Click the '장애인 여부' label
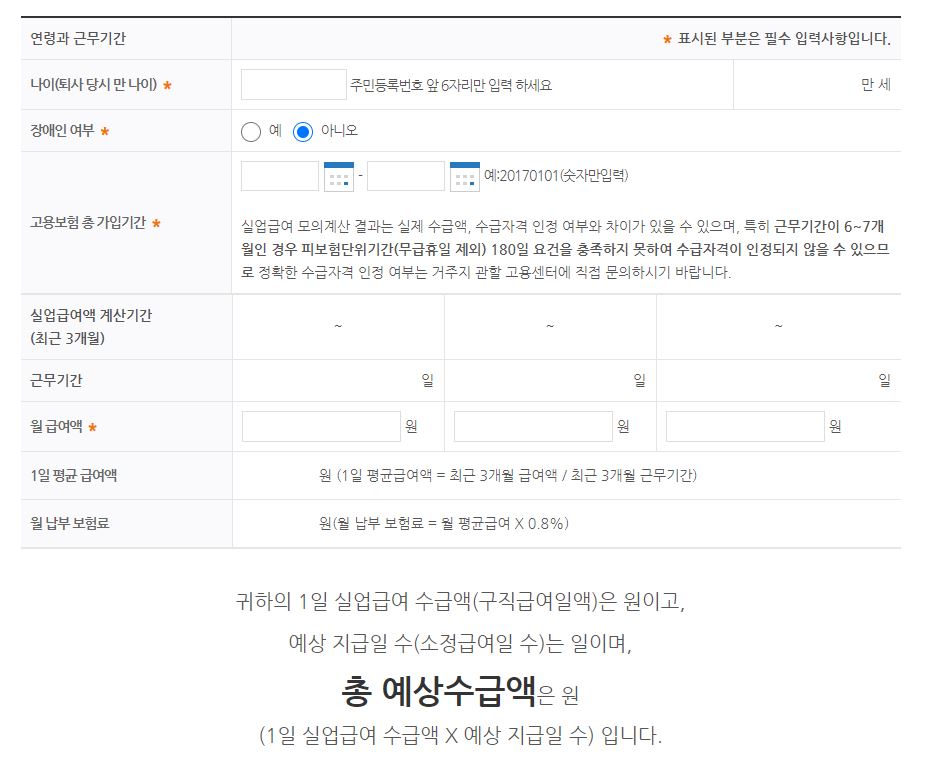 click(x=62, y=131)
